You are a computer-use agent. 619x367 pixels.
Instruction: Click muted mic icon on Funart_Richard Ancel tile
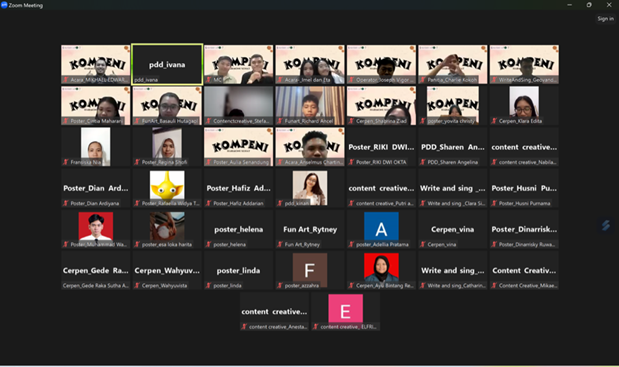pos(280,121)
